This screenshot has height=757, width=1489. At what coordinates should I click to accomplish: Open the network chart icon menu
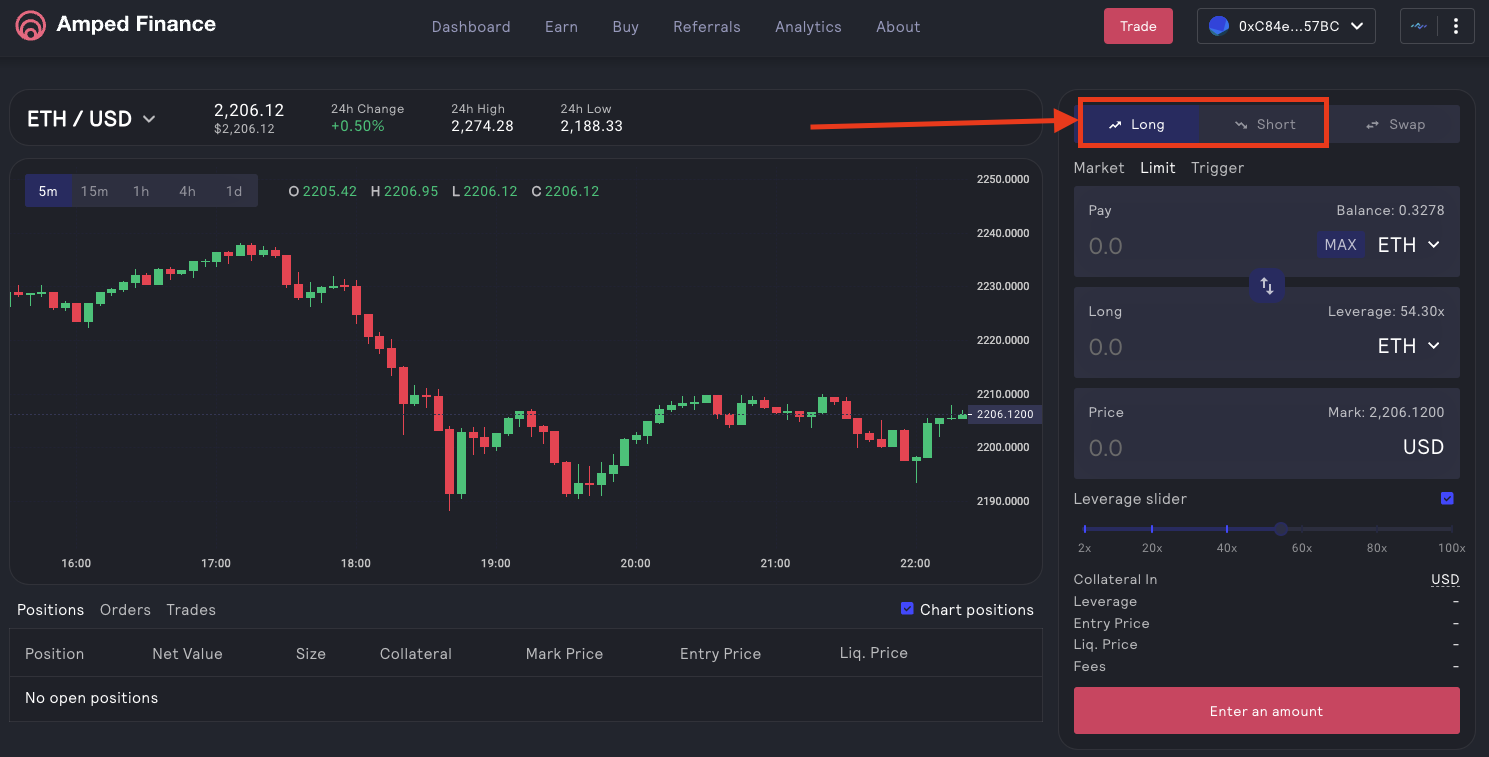click(1418, 27)
